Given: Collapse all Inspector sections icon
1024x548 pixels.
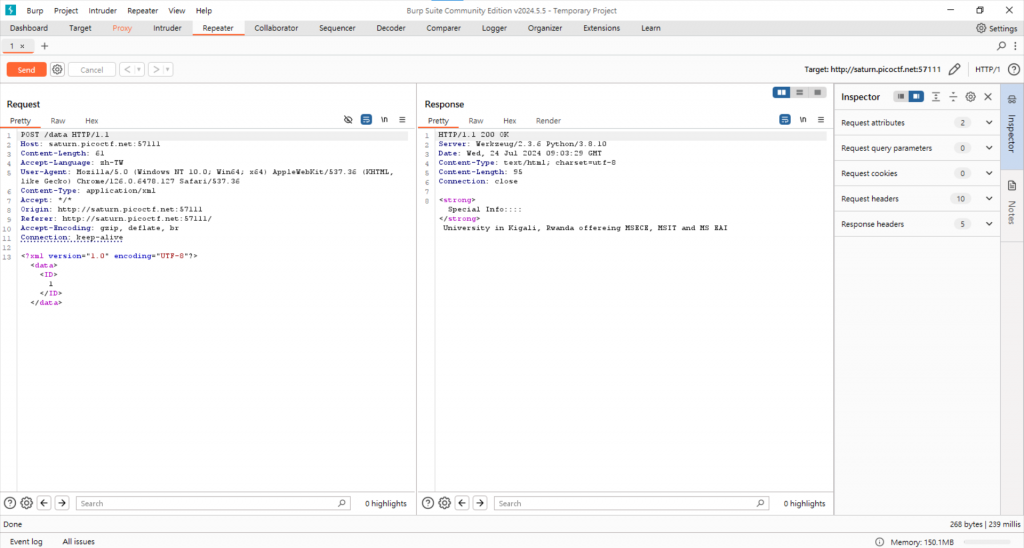Looking at the screenshot, I should (x=953, y=97).
